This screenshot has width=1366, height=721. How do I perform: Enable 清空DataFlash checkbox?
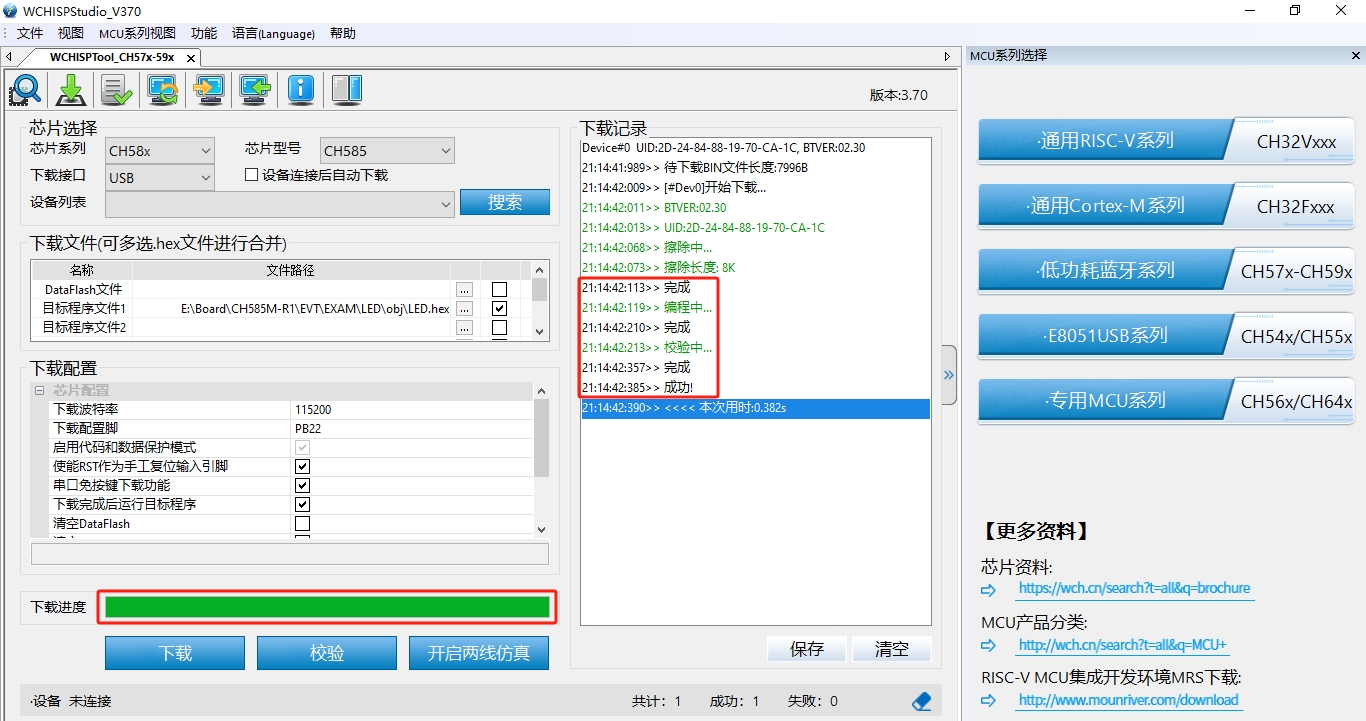[302, 524]
